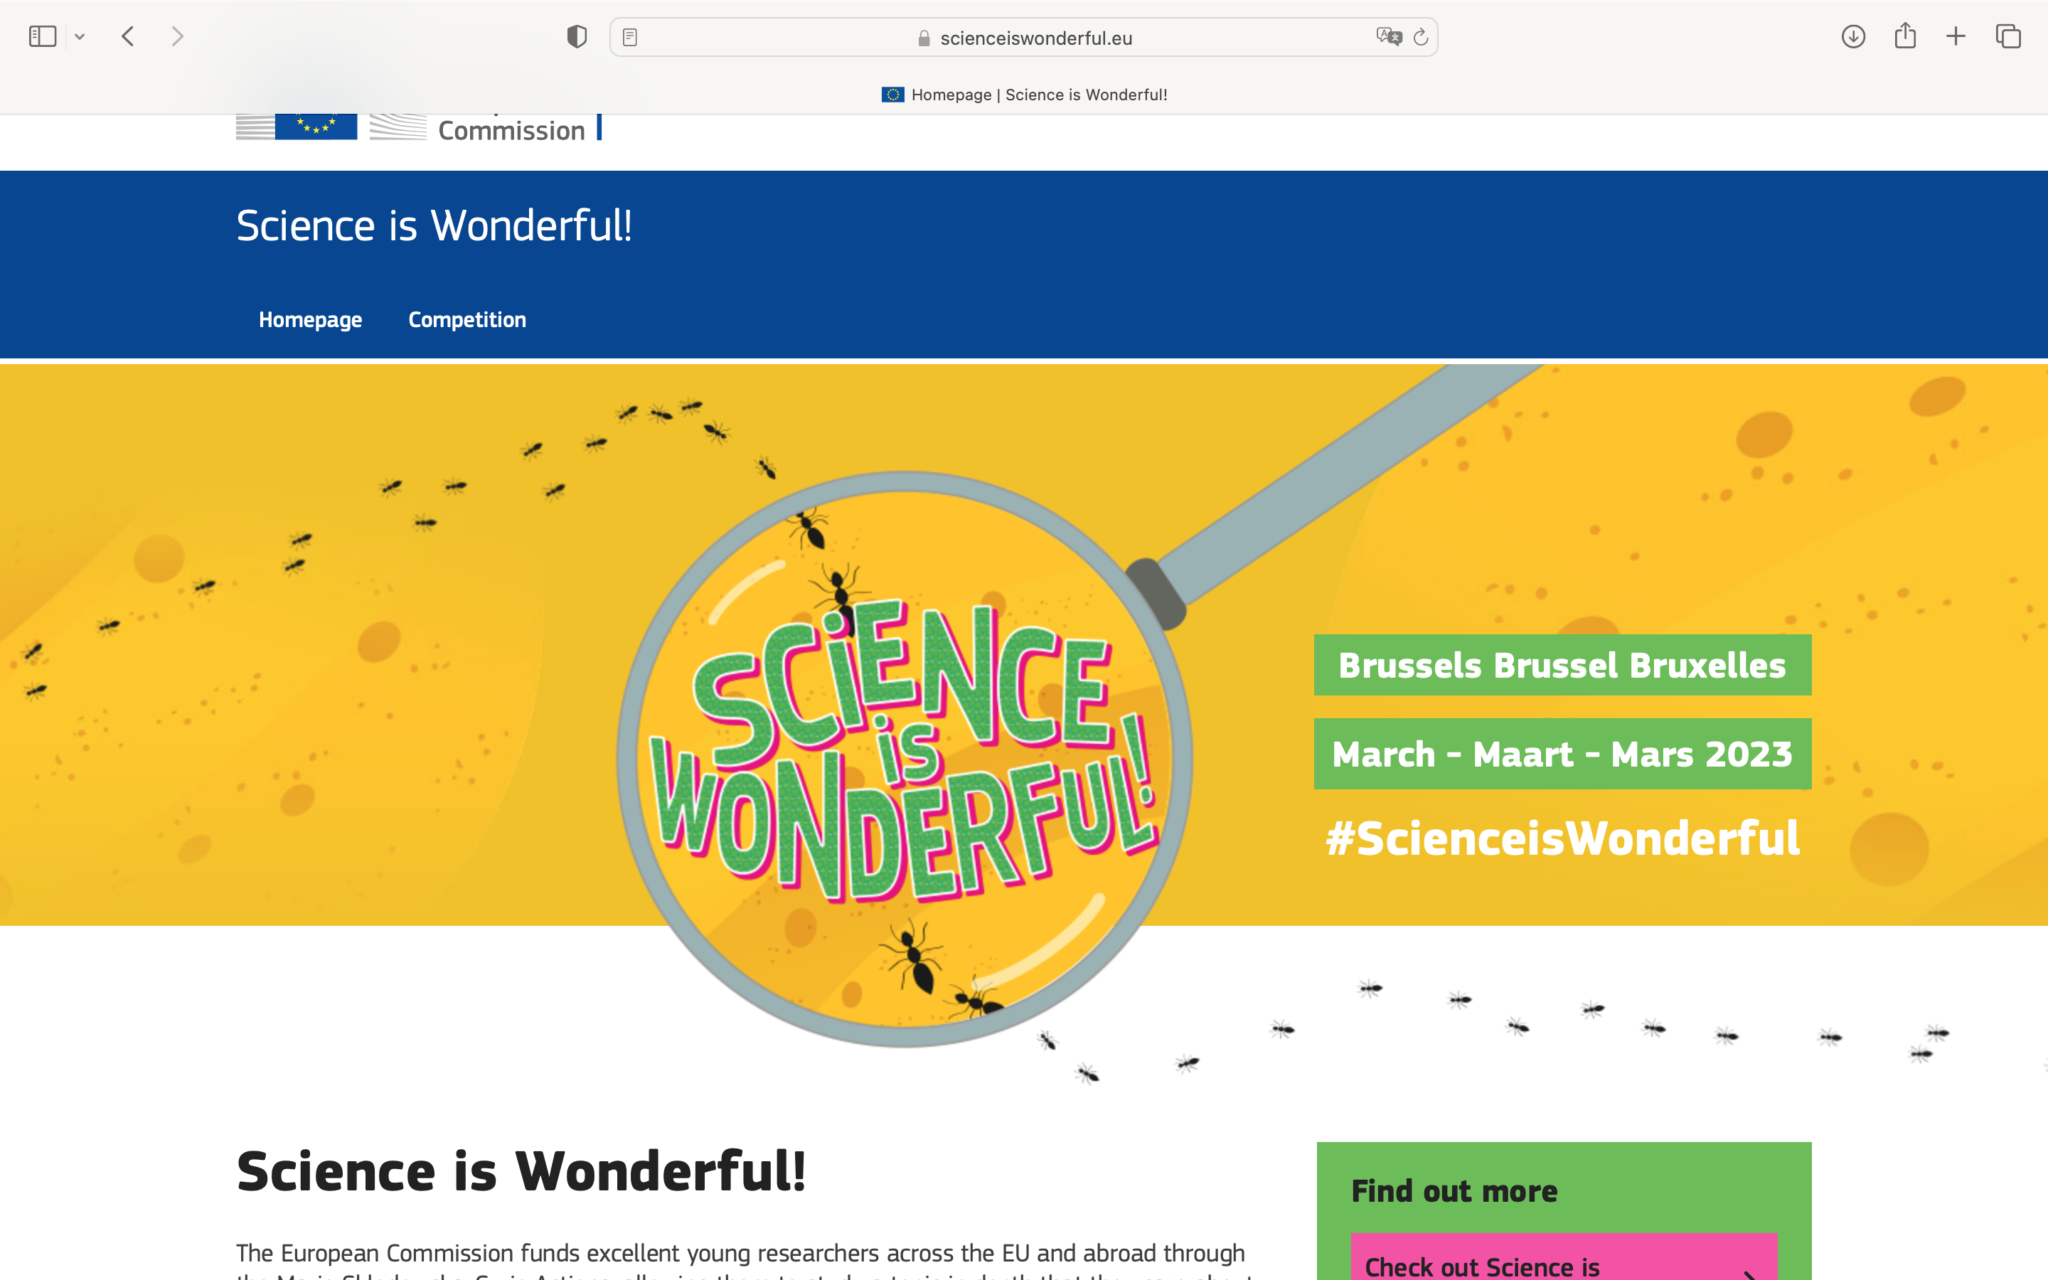Viewport: 2048px width, 1280px height.
Task: Show the tab overview
Action: click(x=2006, y=36)
